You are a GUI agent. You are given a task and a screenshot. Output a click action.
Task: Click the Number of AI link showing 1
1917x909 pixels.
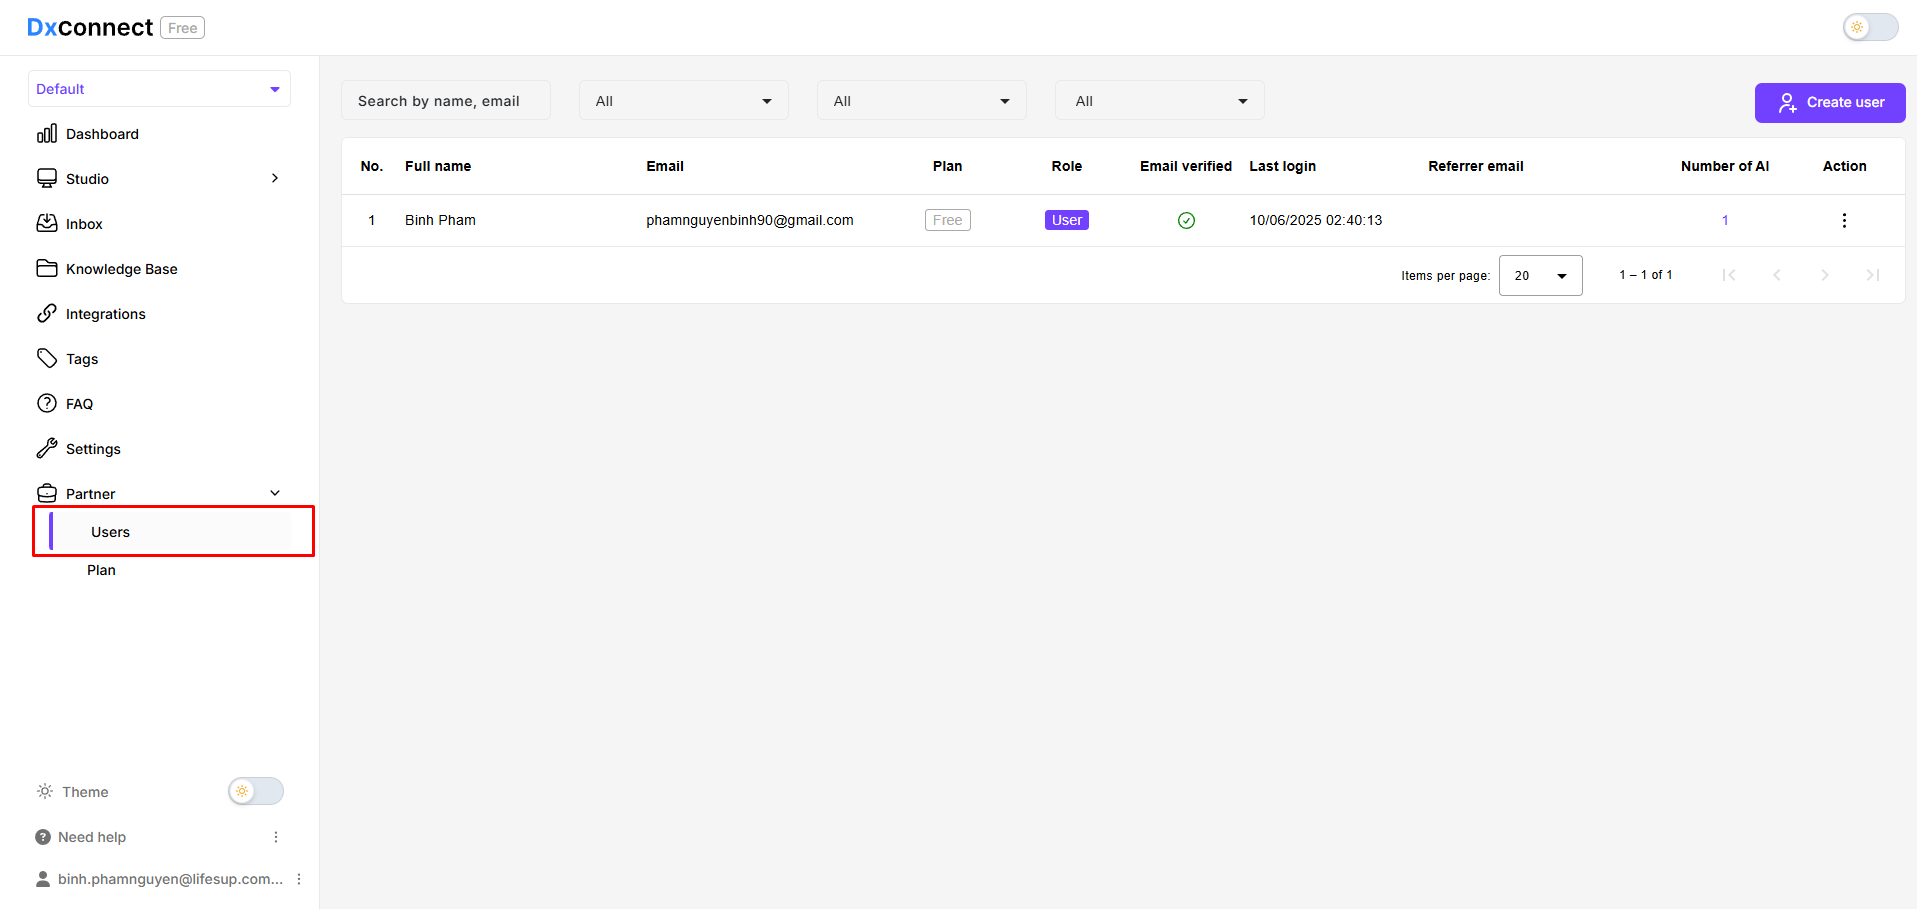[1725, 220]
